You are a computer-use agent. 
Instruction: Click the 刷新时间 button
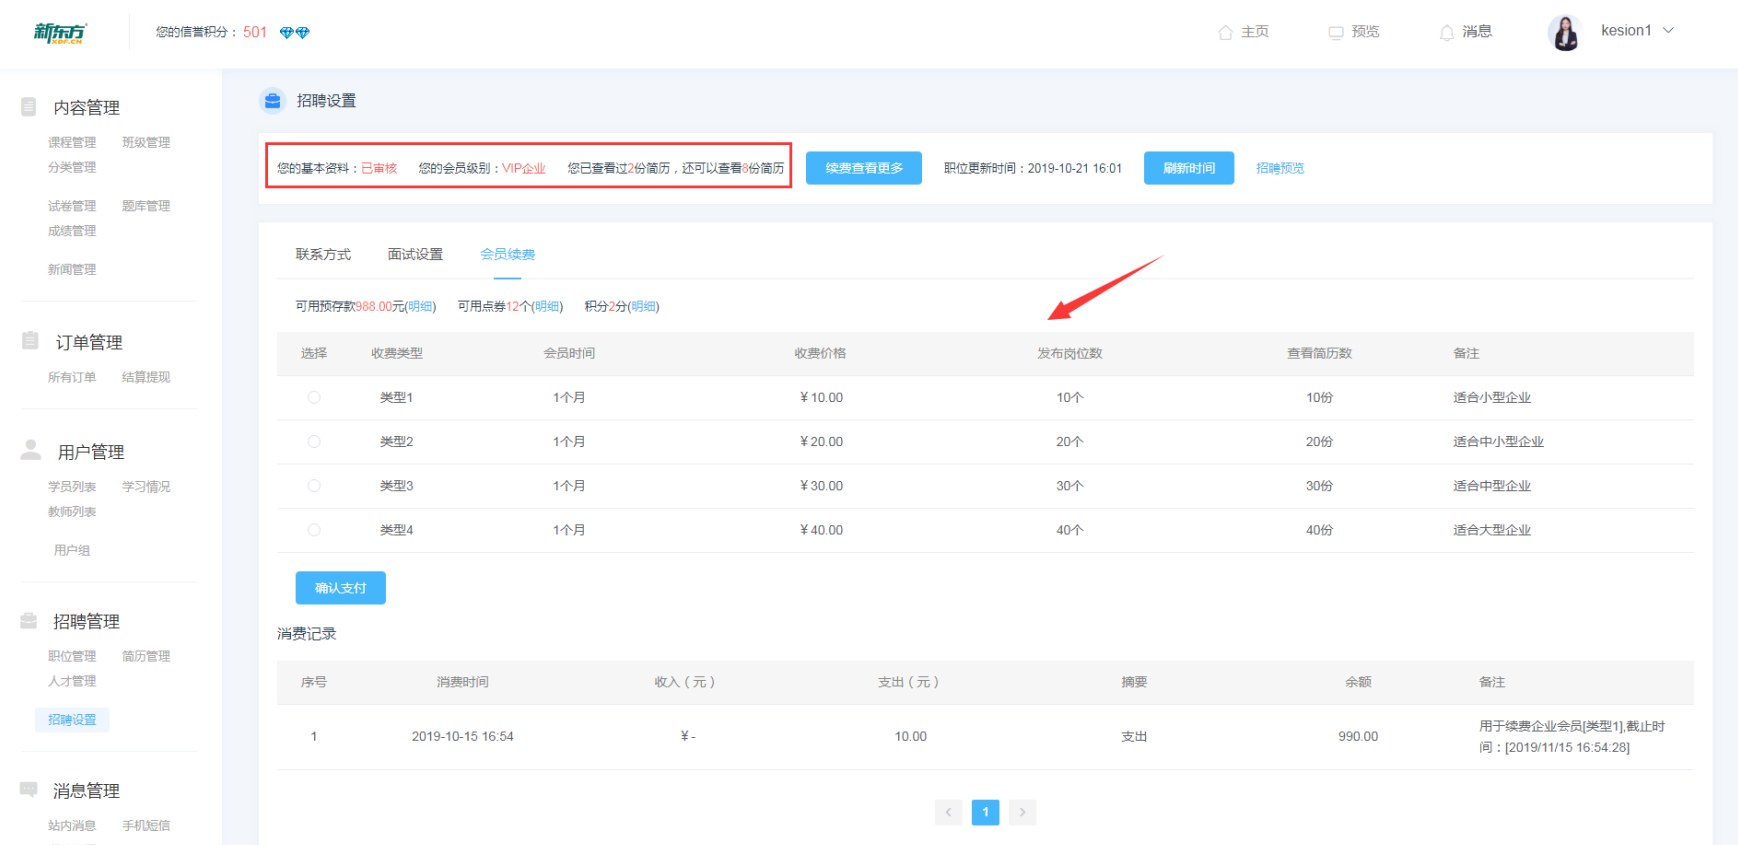tap(1188, 168)
